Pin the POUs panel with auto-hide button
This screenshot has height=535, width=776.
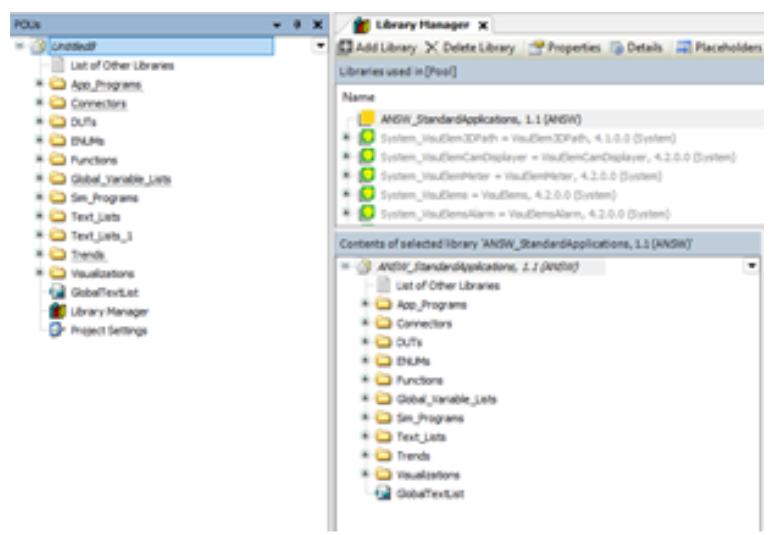pyautogui.click(x=296, y=23)
